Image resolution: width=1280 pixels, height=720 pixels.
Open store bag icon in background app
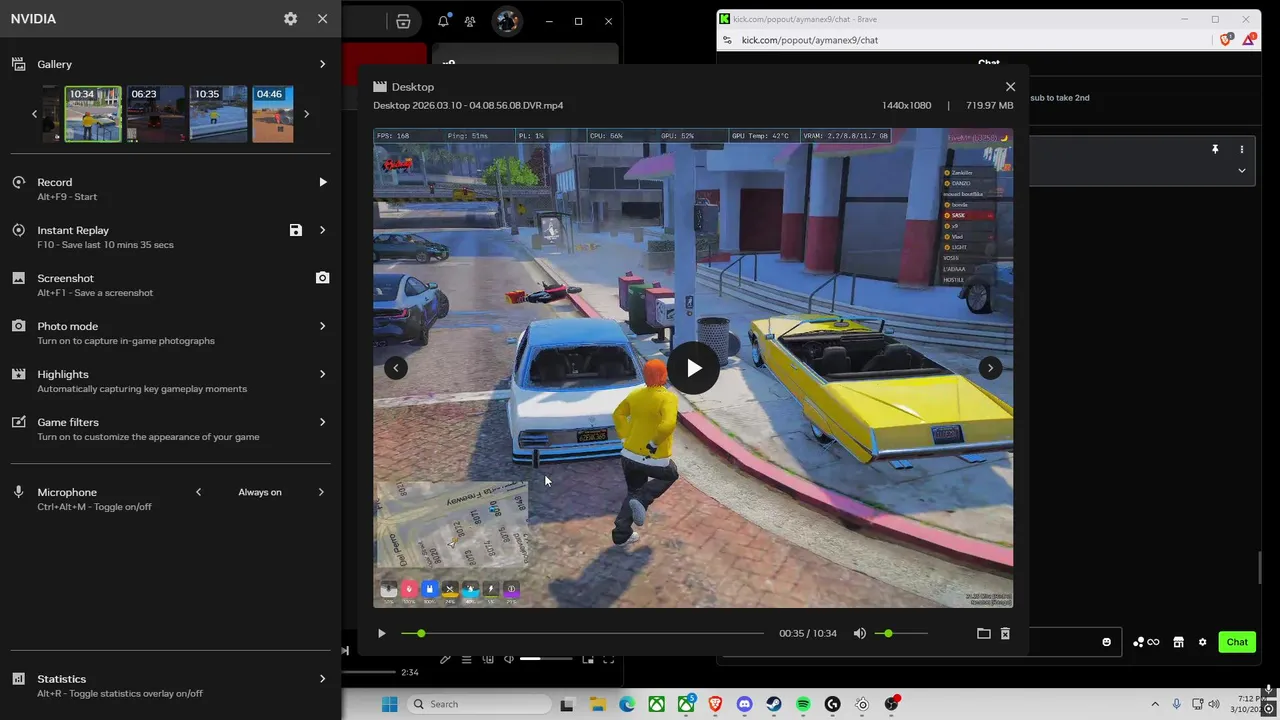[403, 21]
